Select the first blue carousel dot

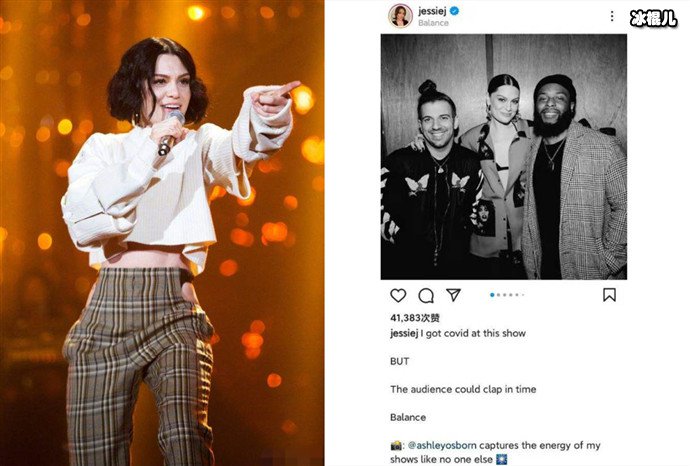492,295
